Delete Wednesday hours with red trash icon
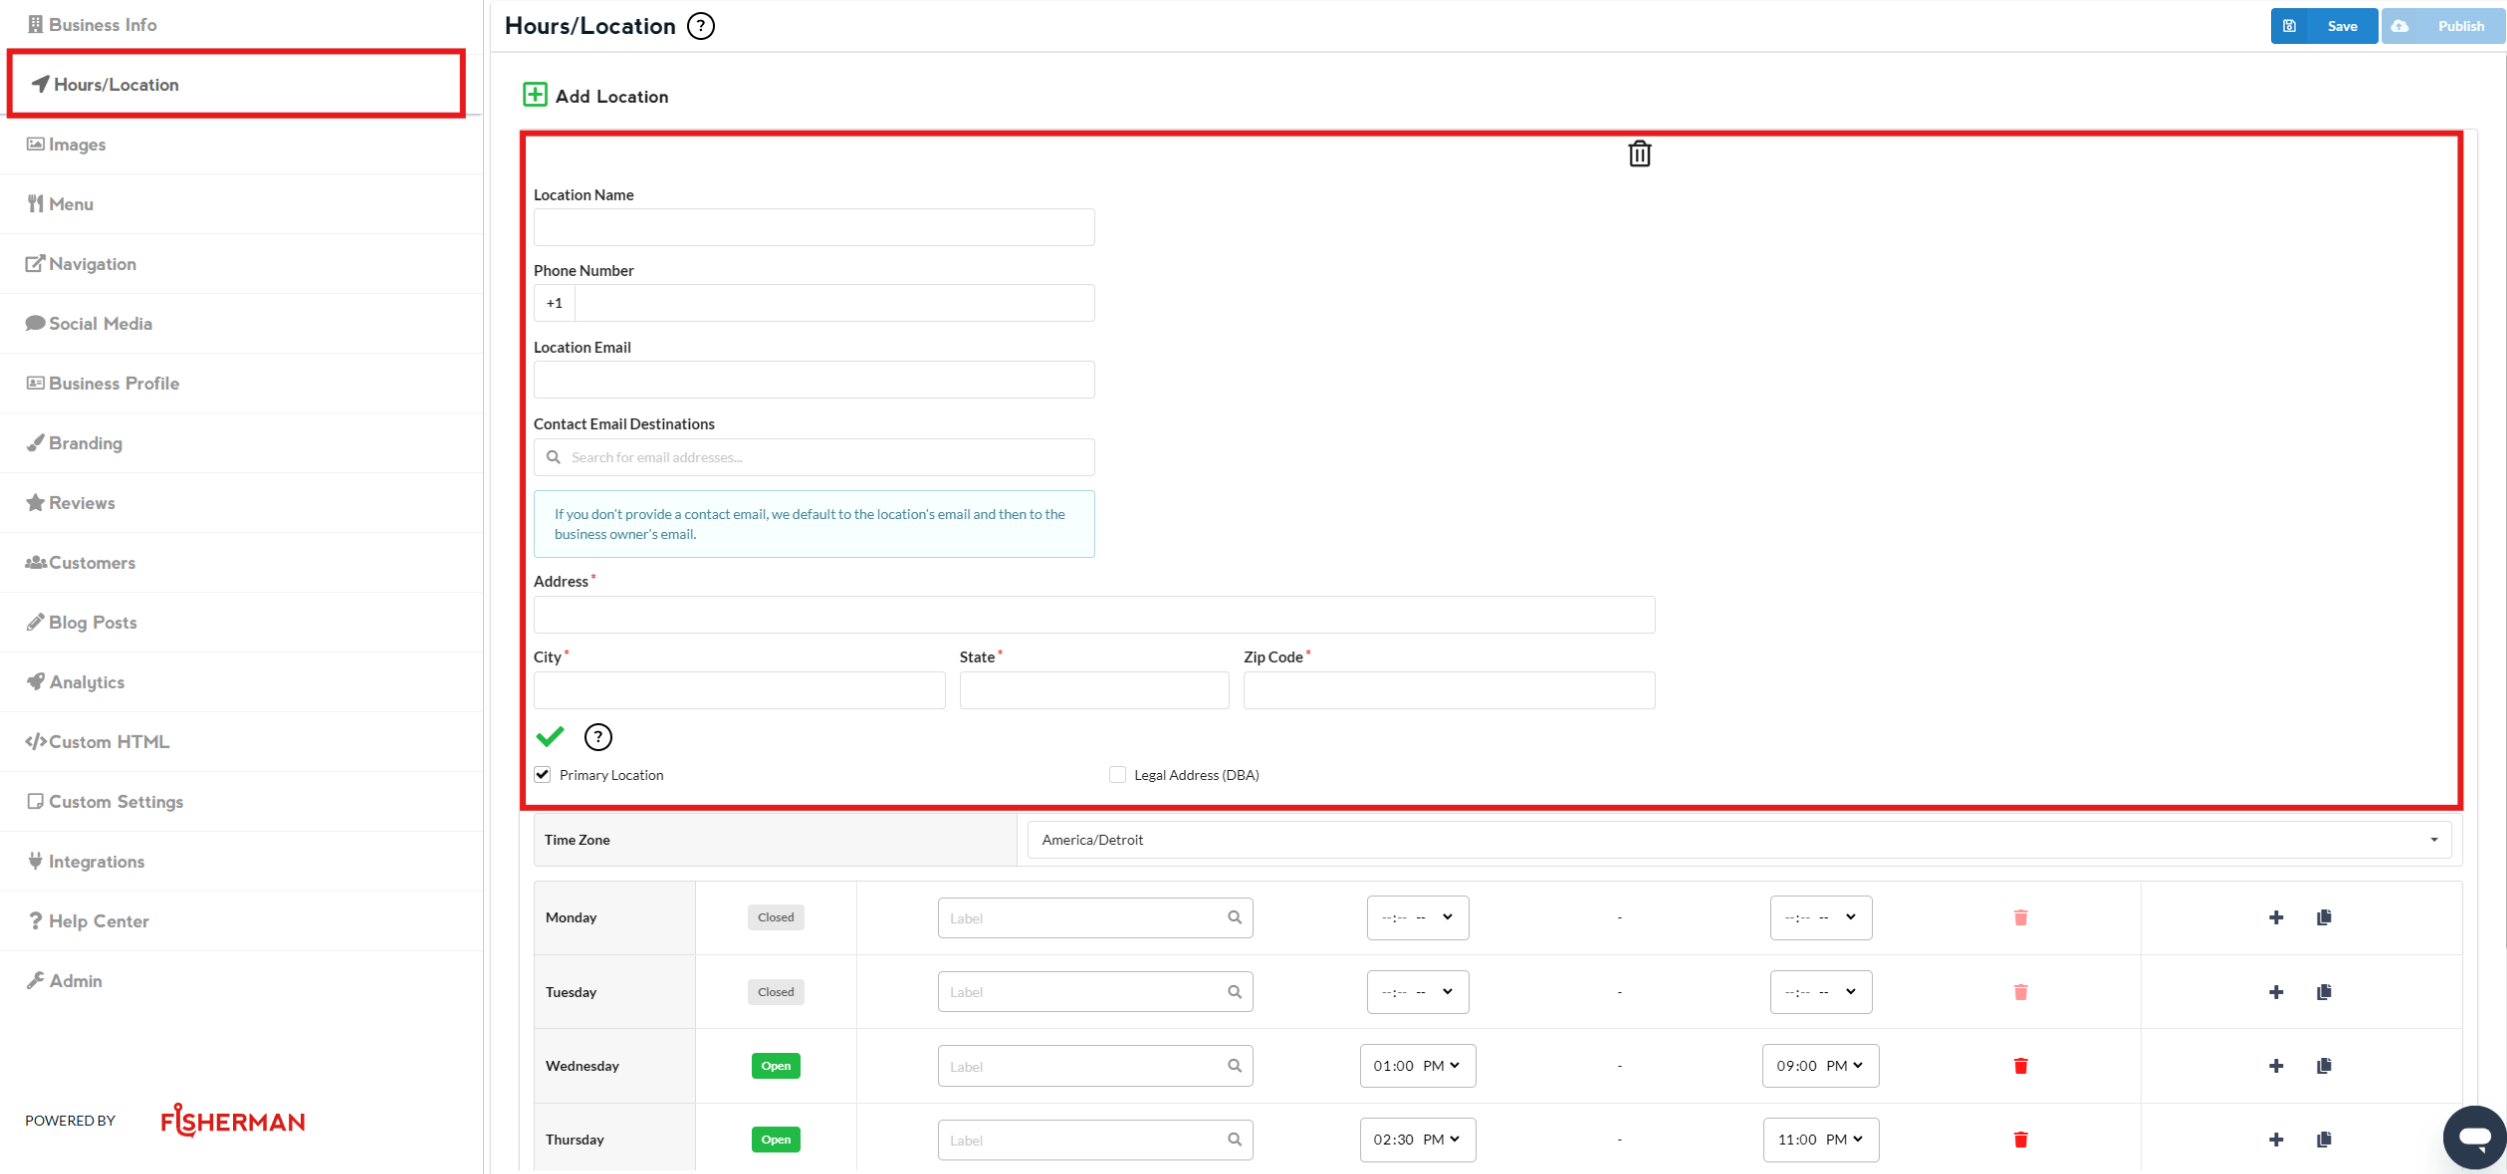This screenshot has height=1174, width=2507. pos(2020,1066)
